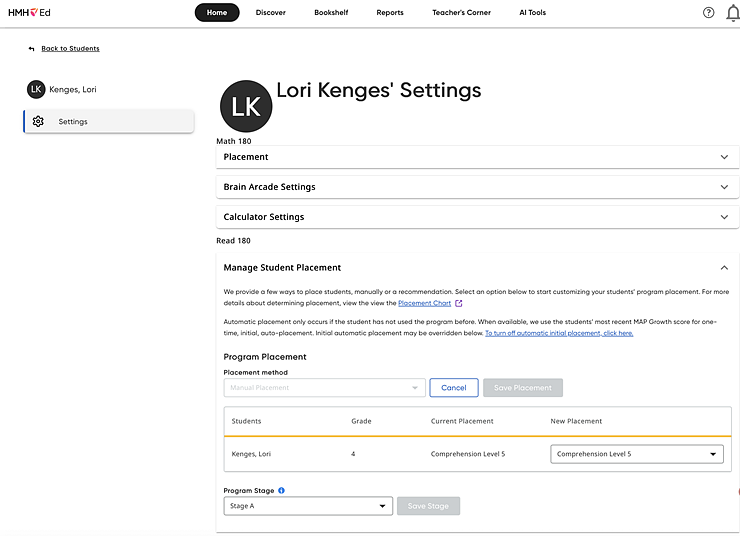Open the Discover tab
Image resolution: width=740 pixels, height=536 pixels.
tap(270, 13)
